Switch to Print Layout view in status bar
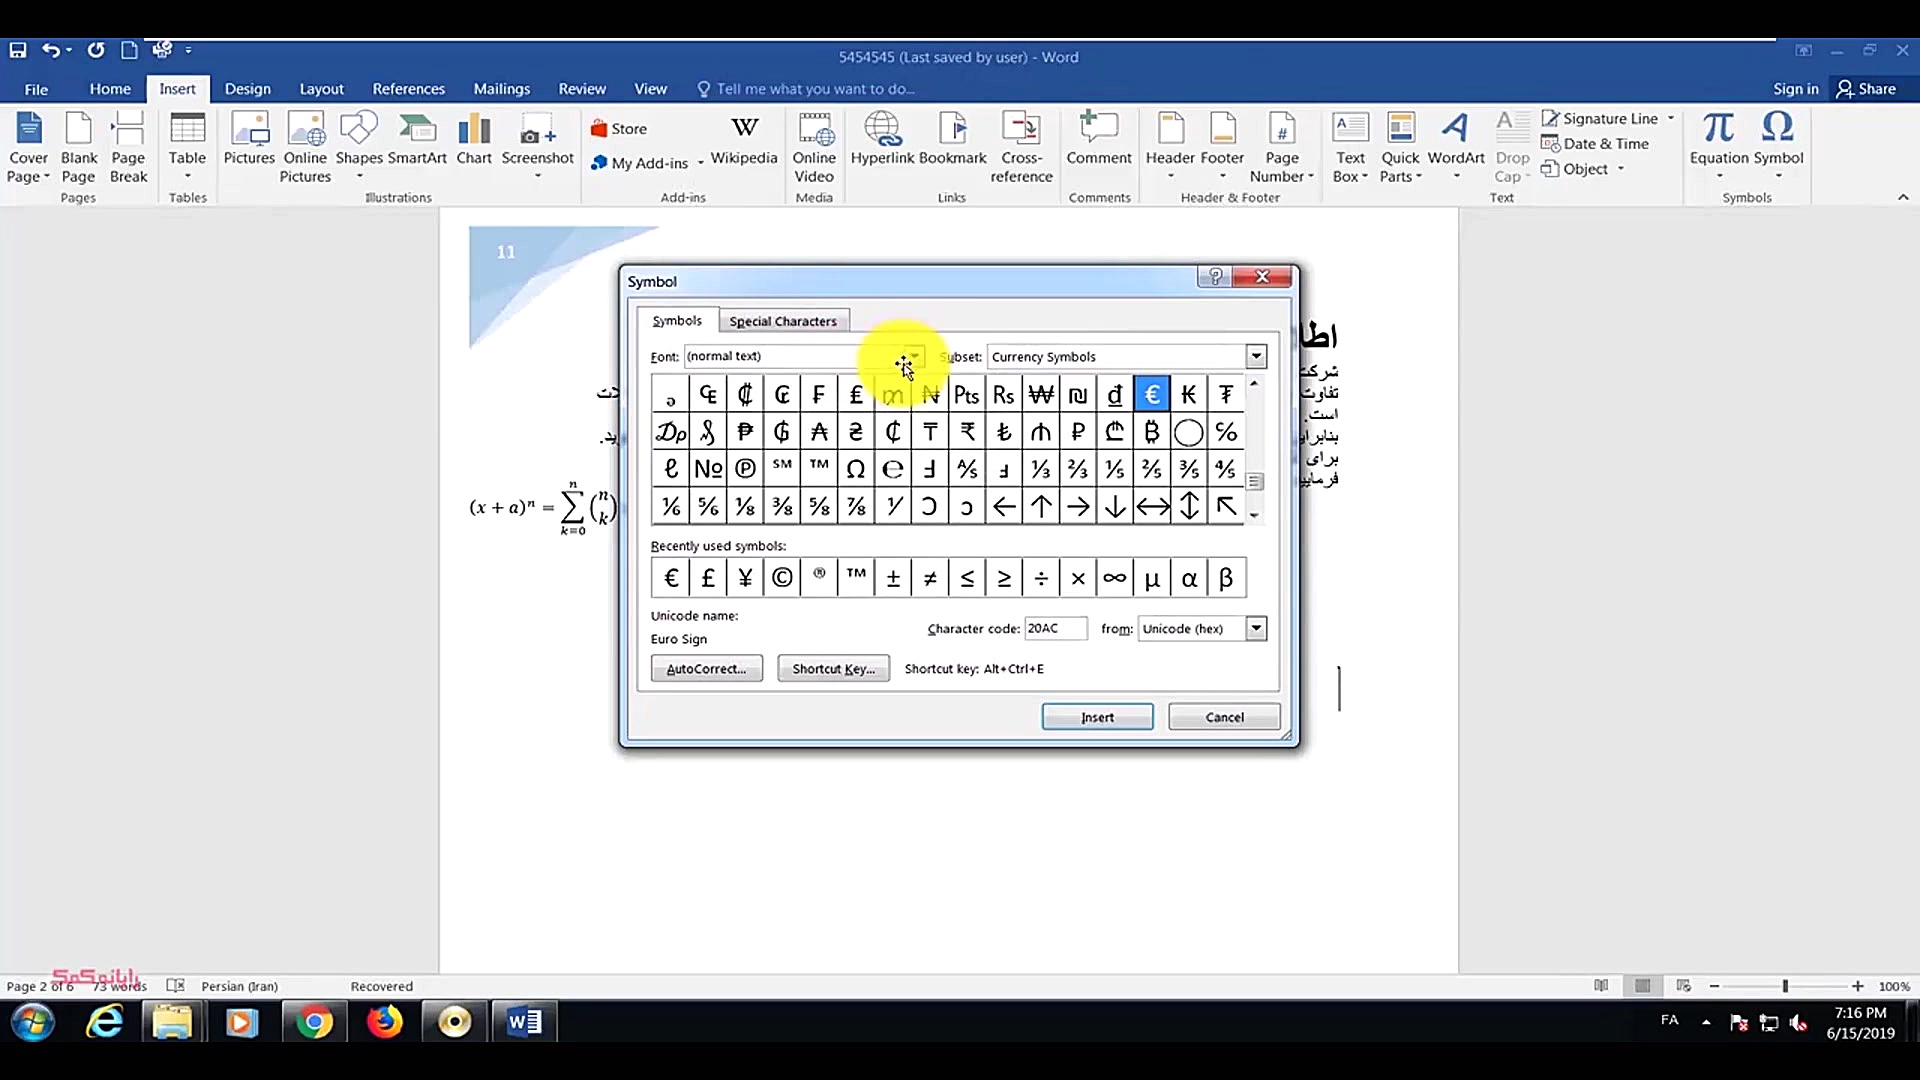The width and height of the screenshot is (1920, 1080). coord(1642,986)
